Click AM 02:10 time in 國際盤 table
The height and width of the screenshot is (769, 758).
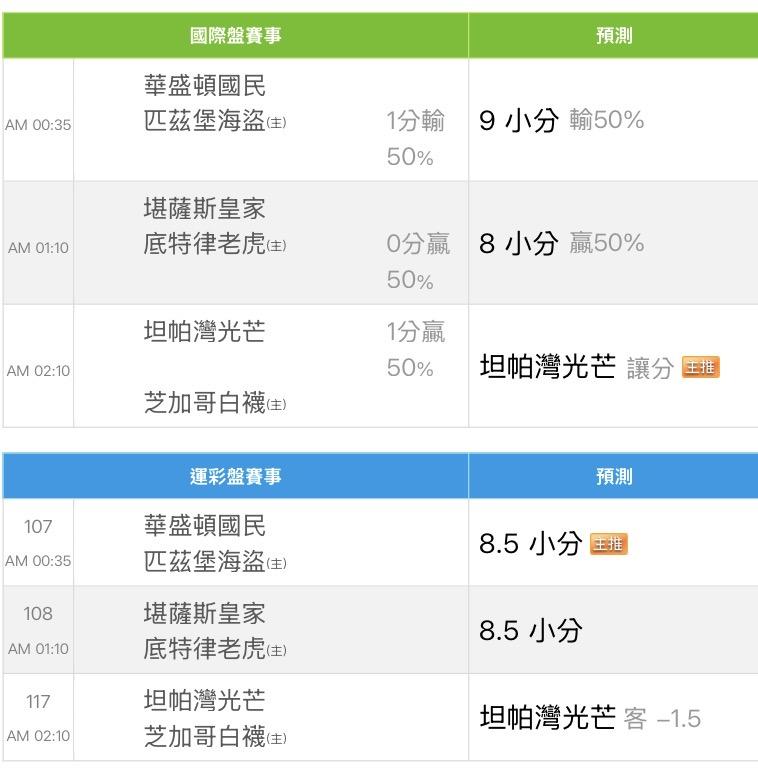pyautogui.click(x=38, y=370)
